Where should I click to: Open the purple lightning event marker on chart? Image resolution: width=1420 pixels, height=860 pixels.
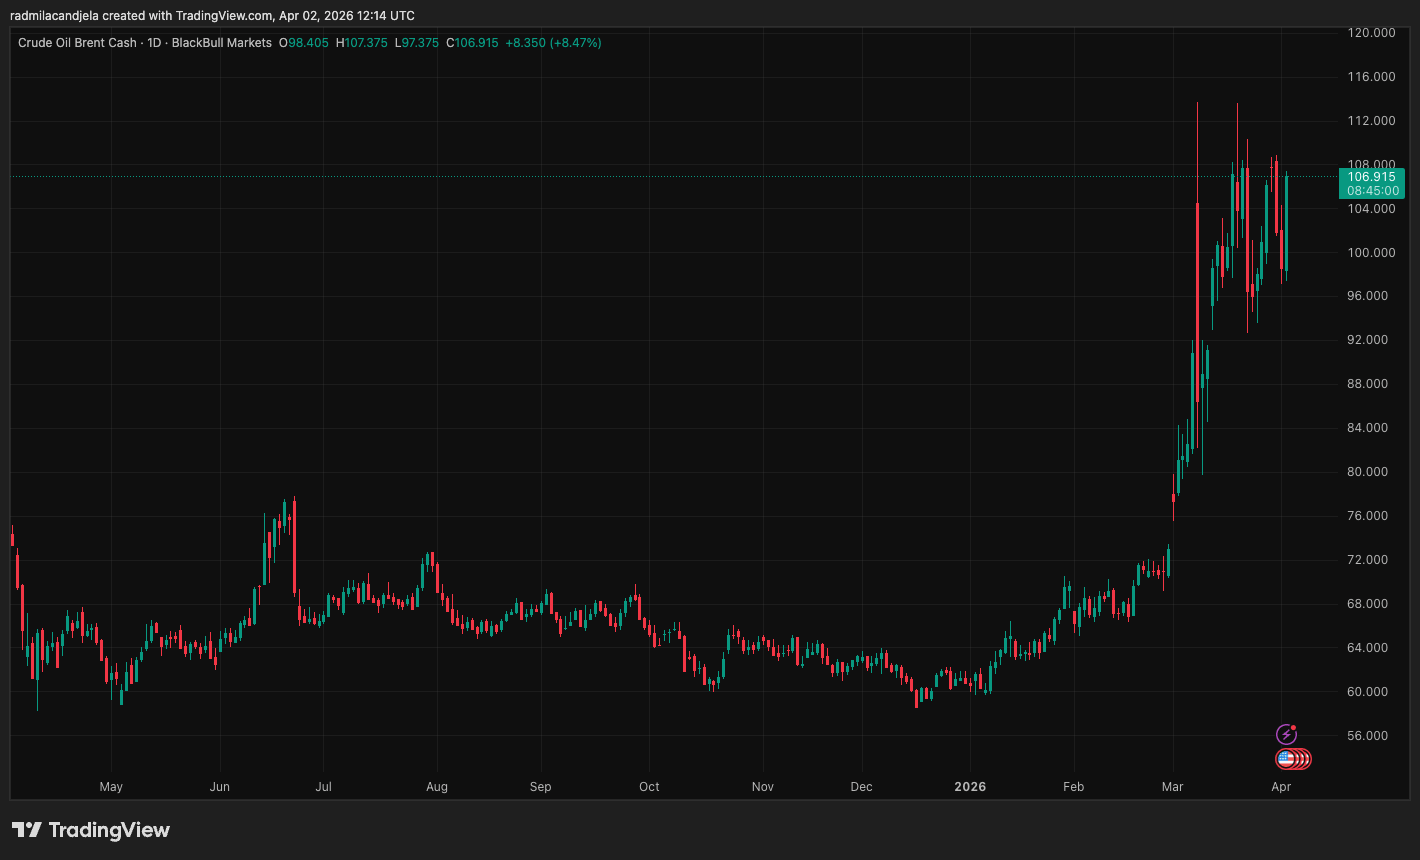click(1285, 733)
